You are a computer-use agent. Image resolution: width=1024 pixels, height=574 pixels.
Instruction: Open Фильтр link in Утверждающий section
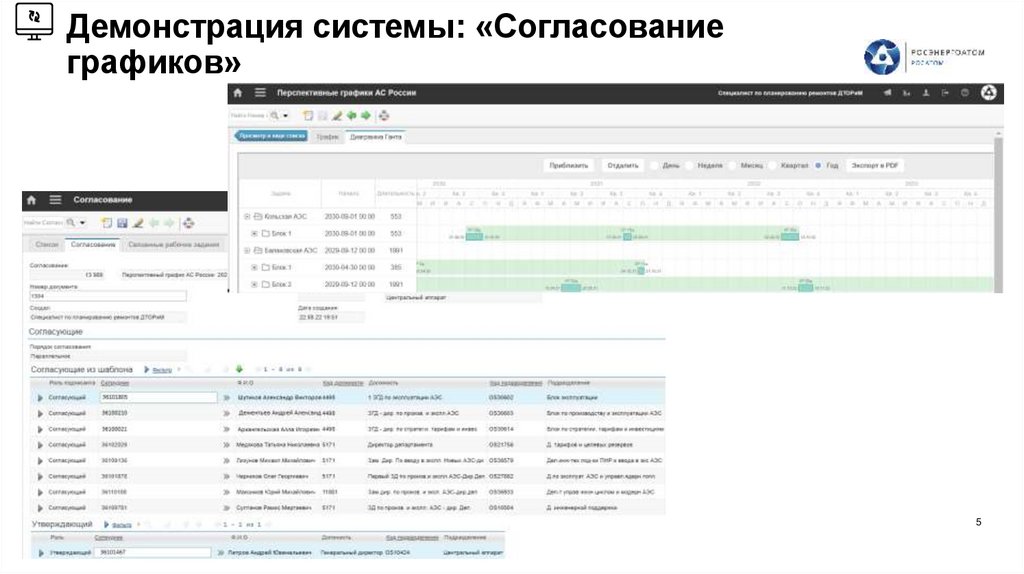click(x=121, y=525)
